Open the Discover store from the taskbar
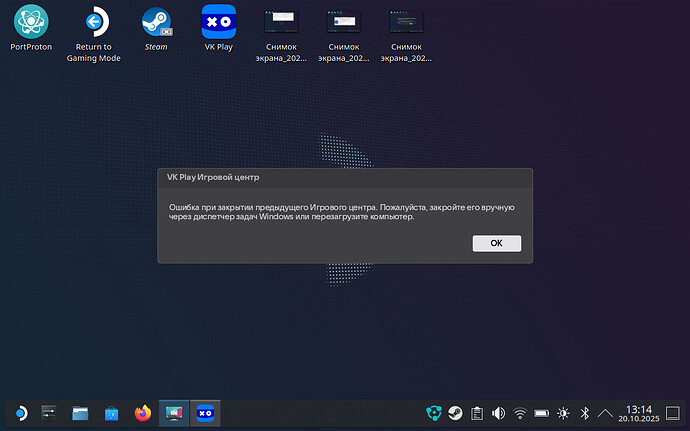Viewport: 690px width, 431px height. tap(112, 412)
